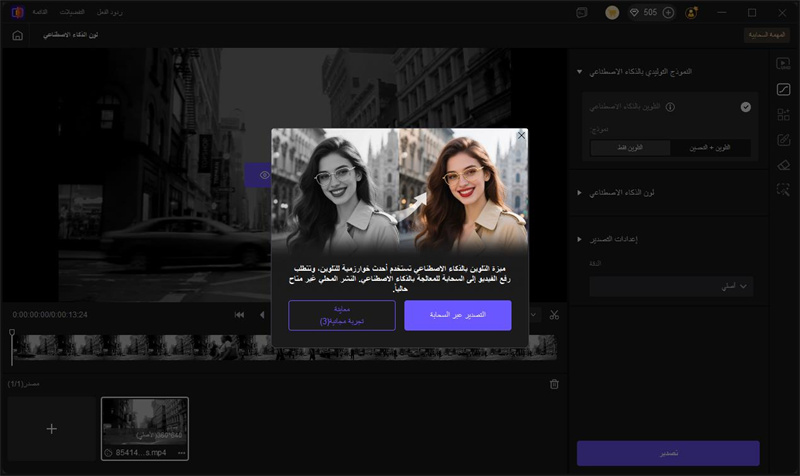Click the plus icon beside 505 credits

tap(668, 13)
